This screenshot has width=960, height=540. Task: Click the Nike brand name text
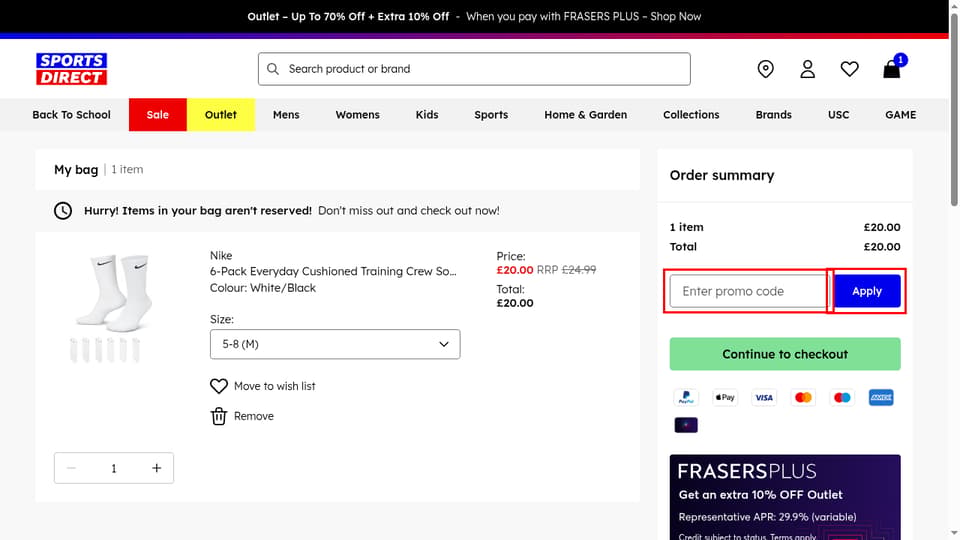tap(221, 255)
